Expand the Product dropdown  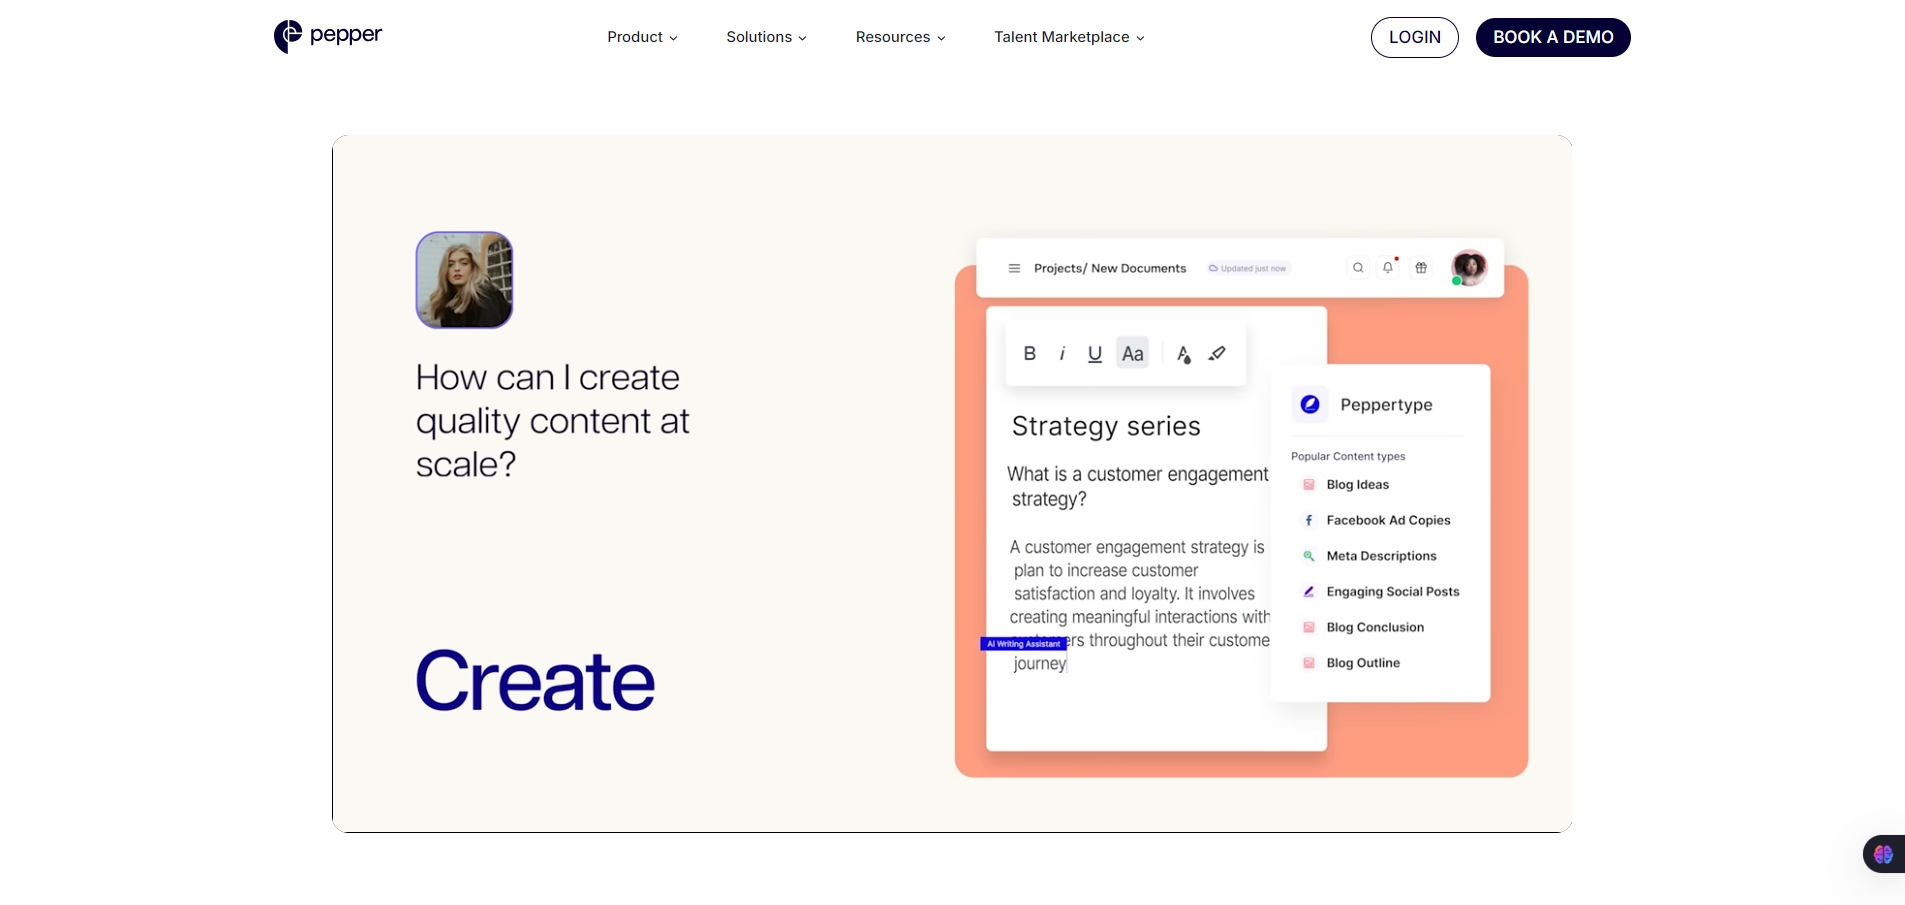641,37
